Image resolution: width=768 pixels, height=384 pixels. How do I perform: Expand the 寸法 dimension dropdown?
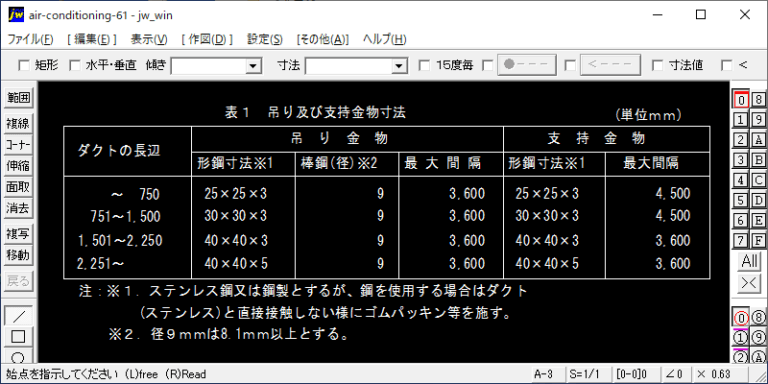400,65
